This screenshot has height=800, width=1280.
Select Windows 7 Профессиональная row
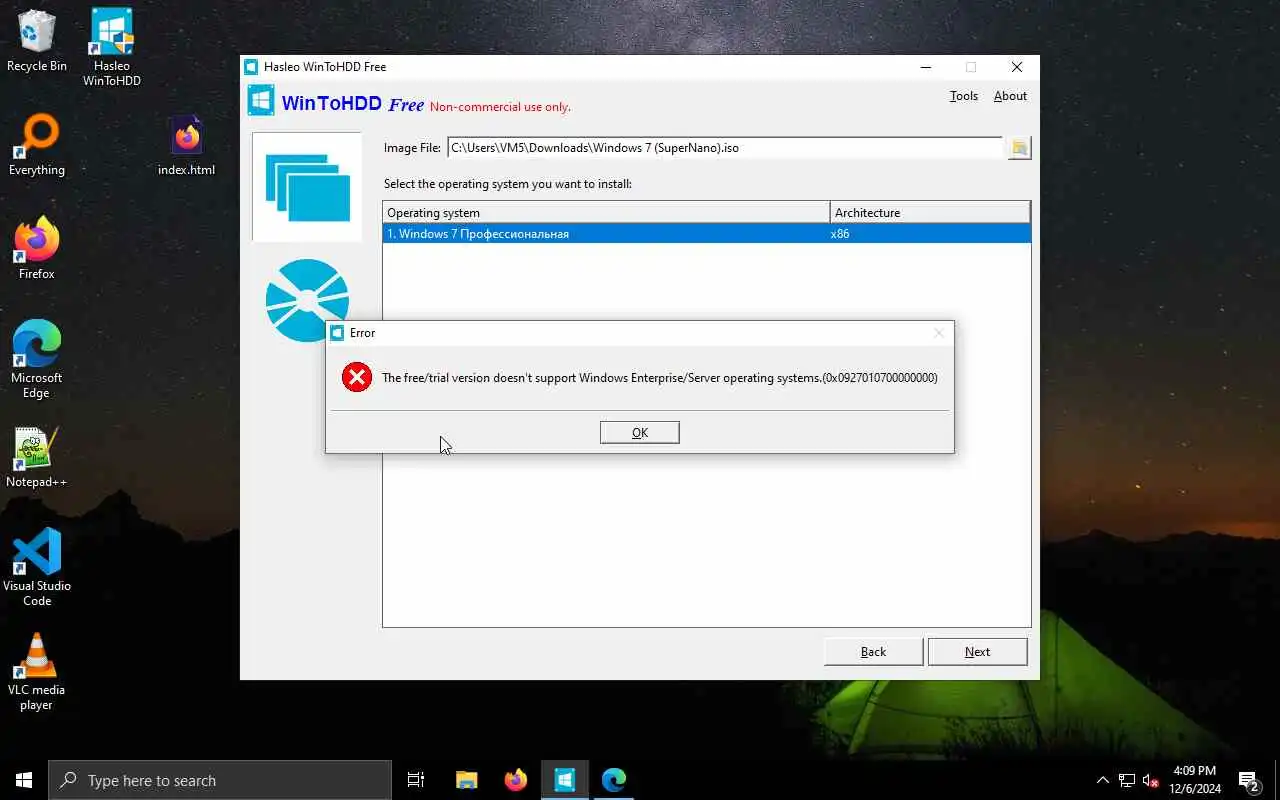coord(706,234)
